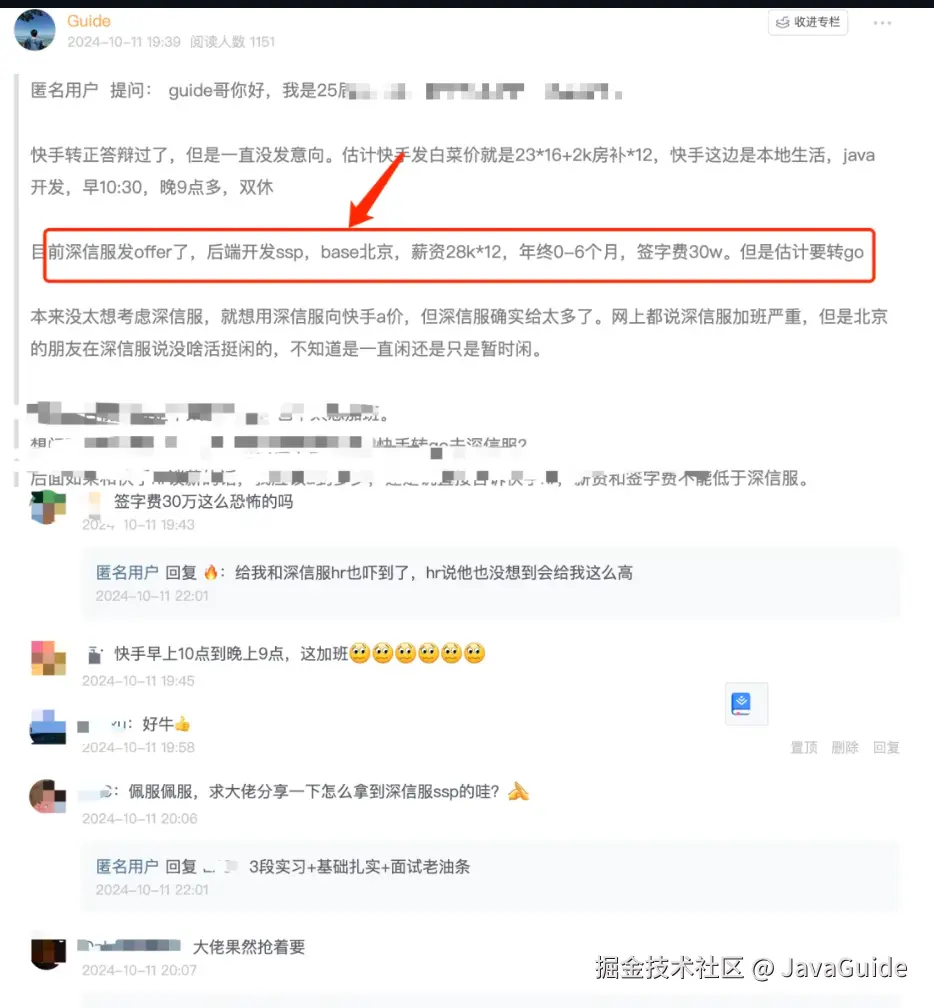934x1008 pixels.
Task: Click the 阅读人数 1151 reader count
Action: click(x=232, y=42)
